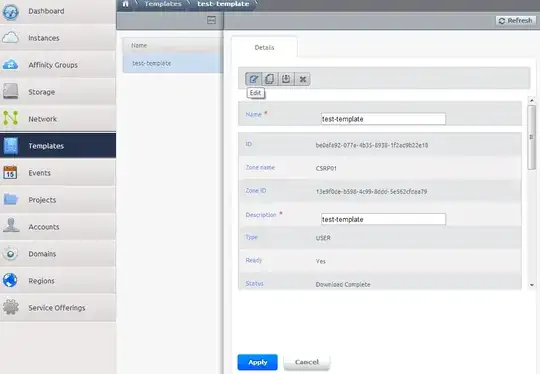Click the scrollbar up arrow
The width and height of the screenshot is (540, 374).
pos(532,100)
